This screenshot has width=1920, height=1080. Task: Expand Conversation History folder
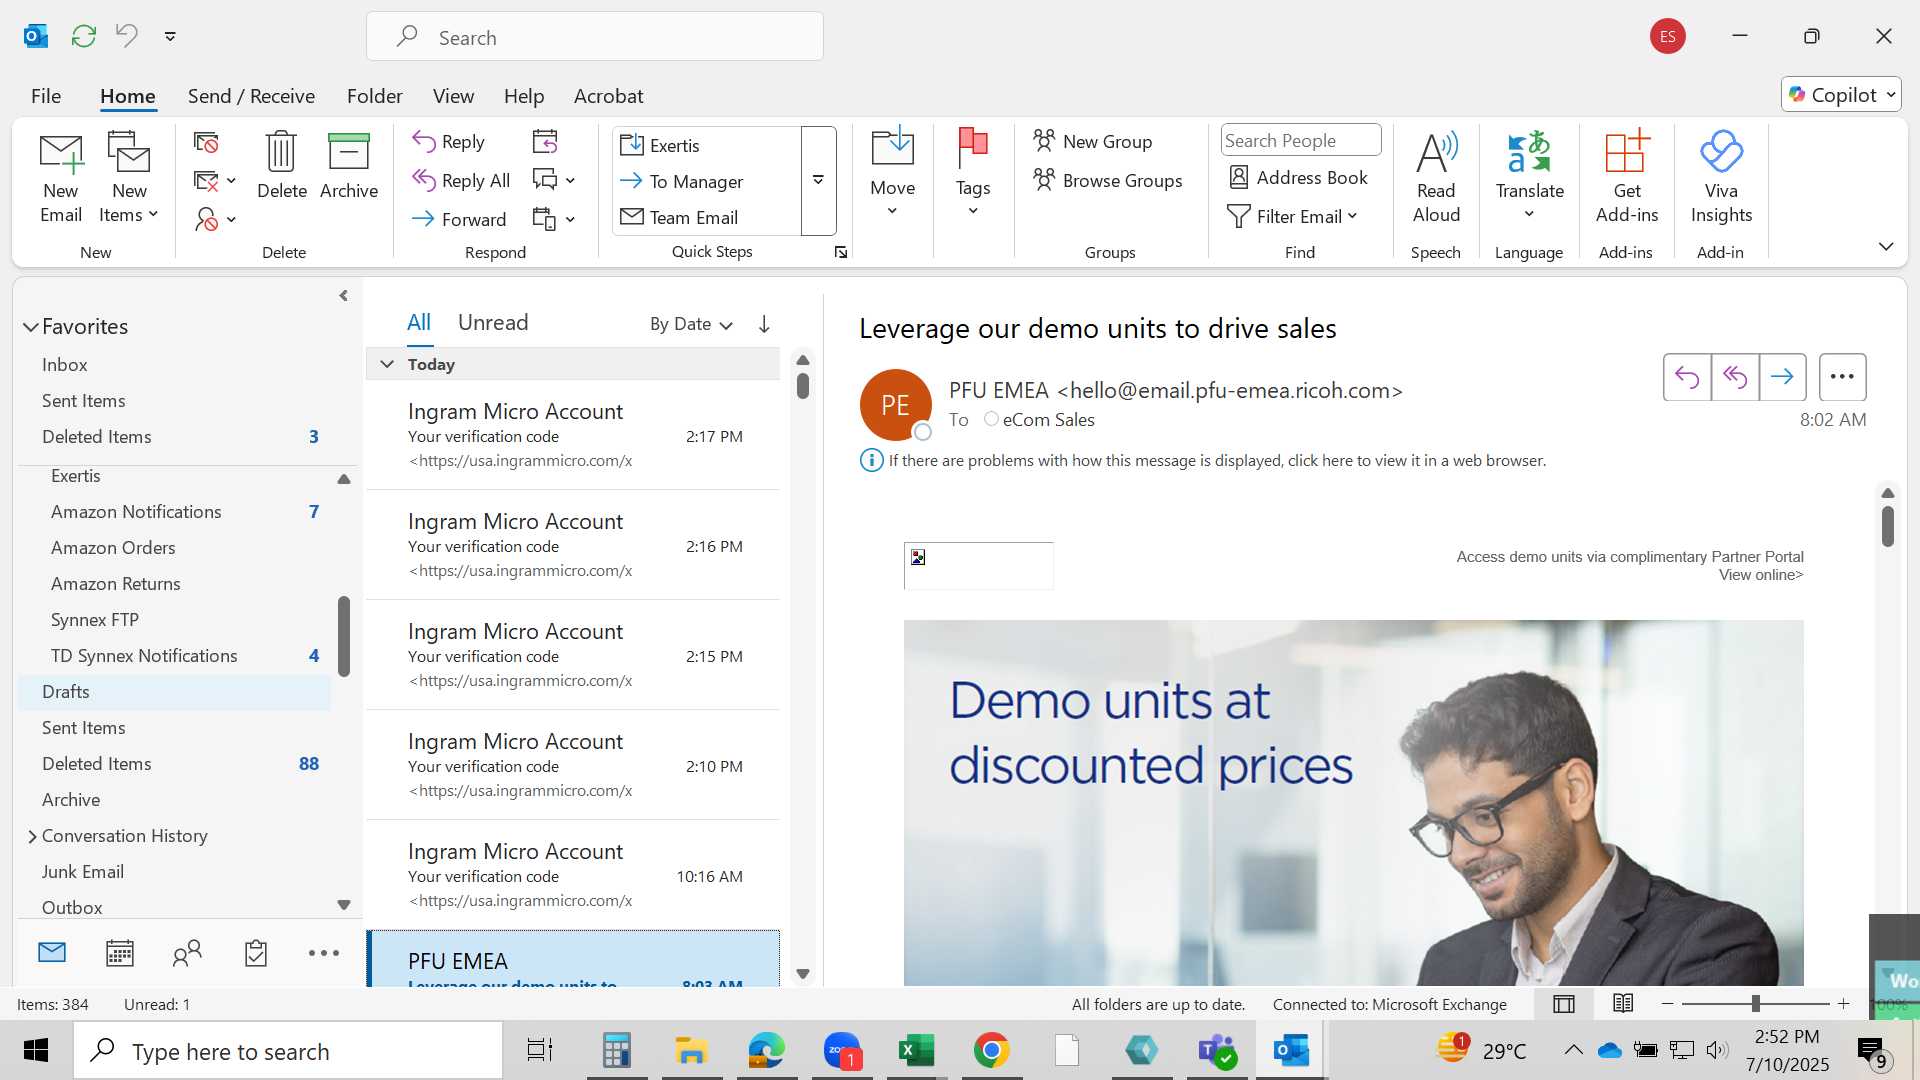click(32, 836)
